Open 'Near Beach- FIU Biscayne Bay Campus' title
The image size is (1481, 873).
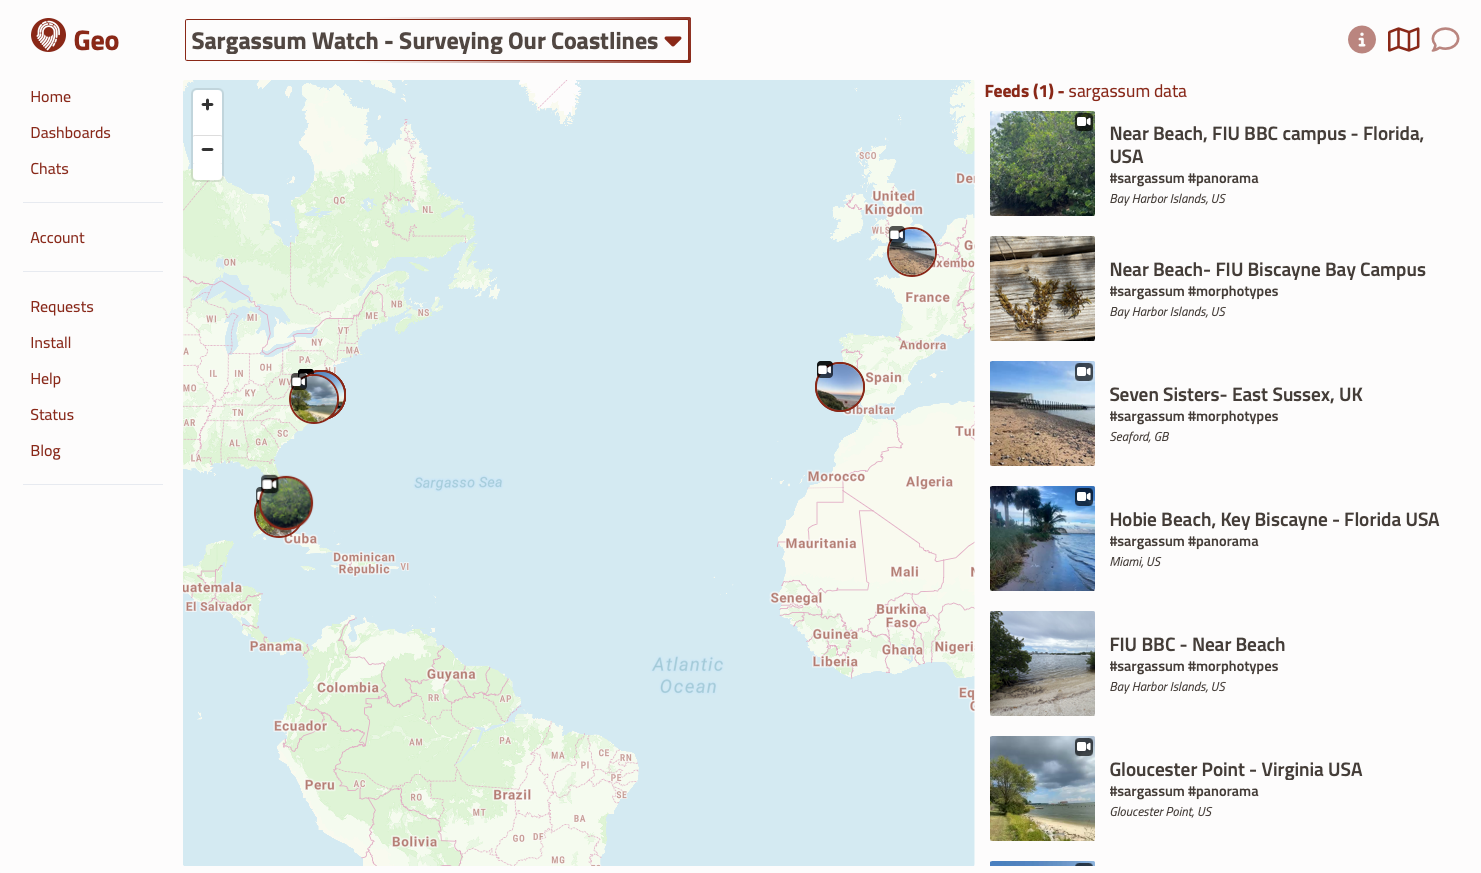[1267, 270]
